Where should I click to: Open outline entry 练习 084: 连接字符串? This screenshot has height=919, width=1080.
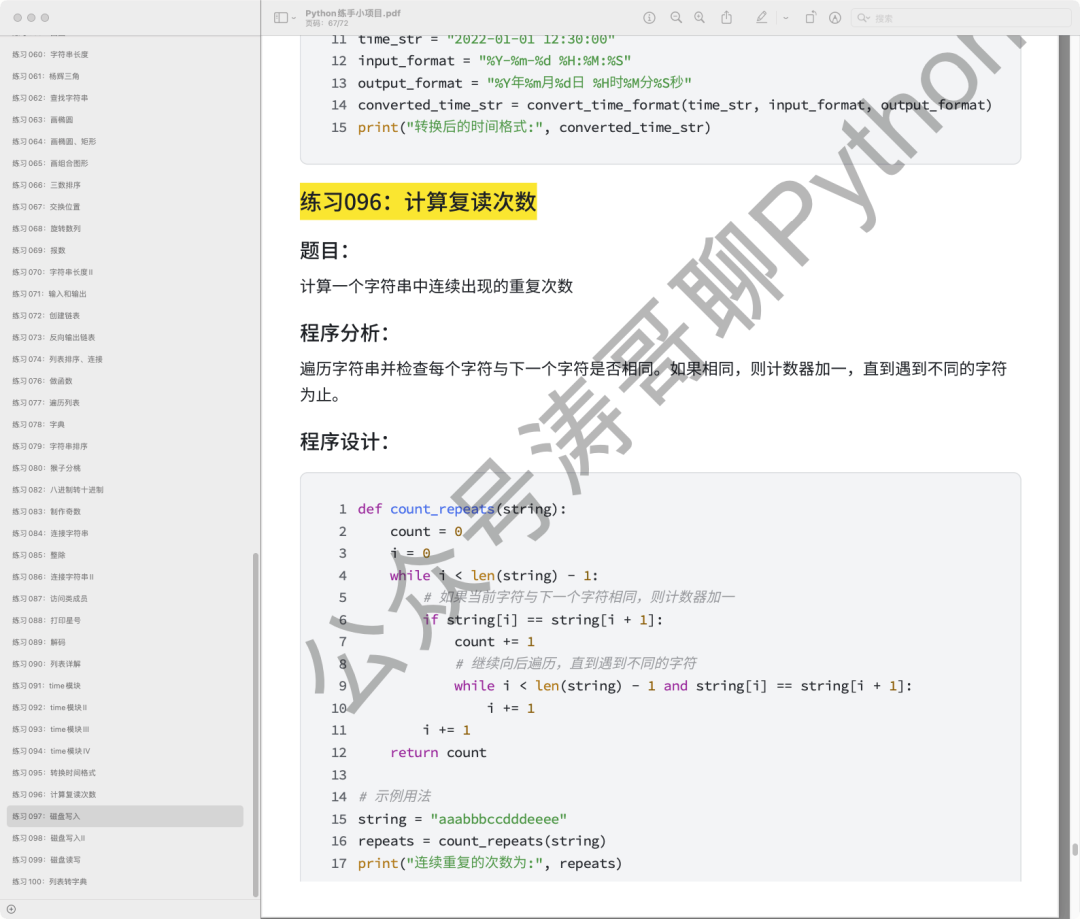coord(50,534)
